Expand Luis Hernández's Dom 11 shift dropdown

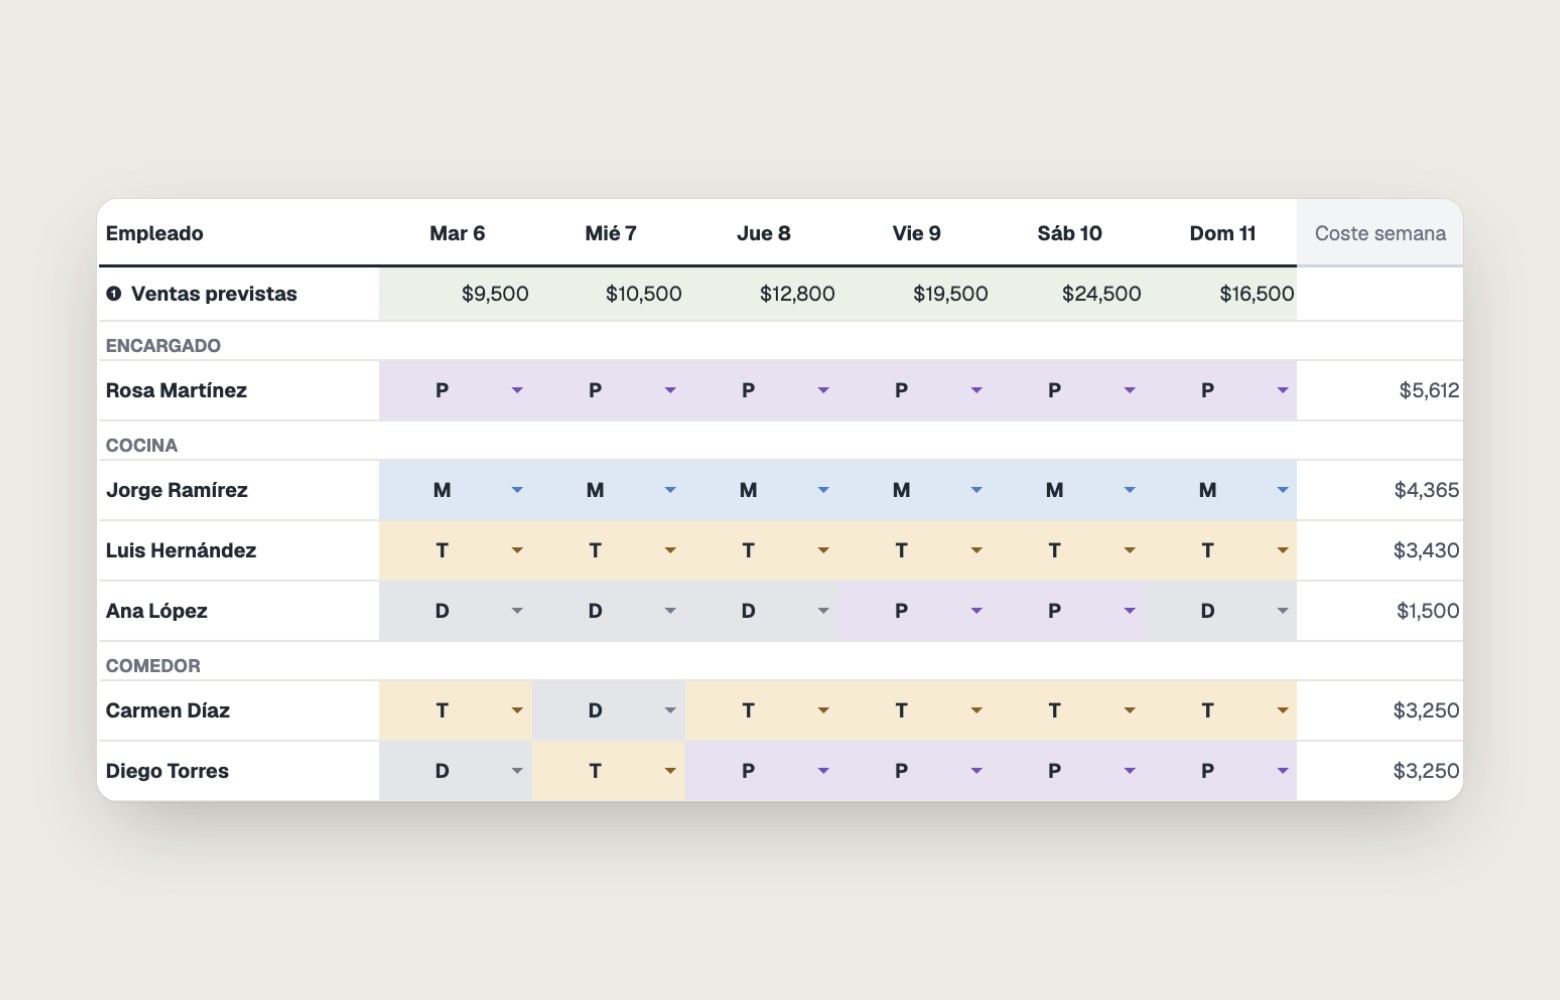(x=1282, y=550)
